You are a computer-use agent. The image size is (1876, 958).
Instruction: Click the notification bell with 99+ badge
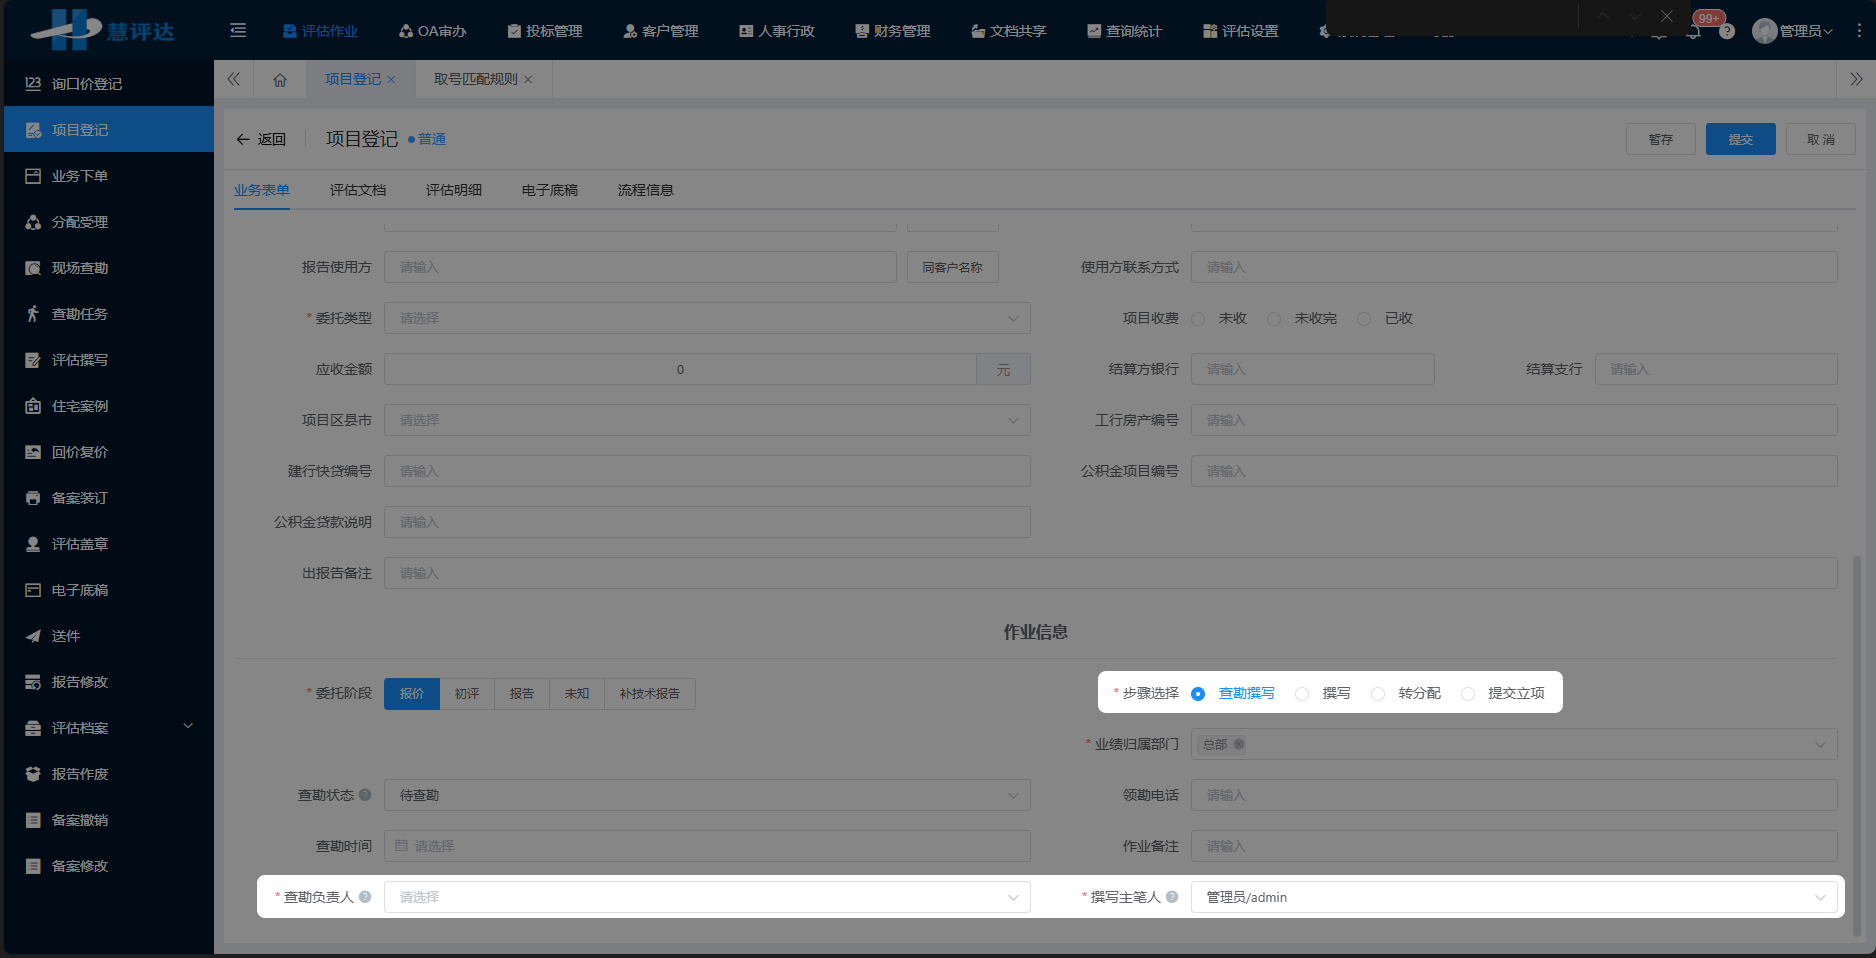tap(1693, 31)
